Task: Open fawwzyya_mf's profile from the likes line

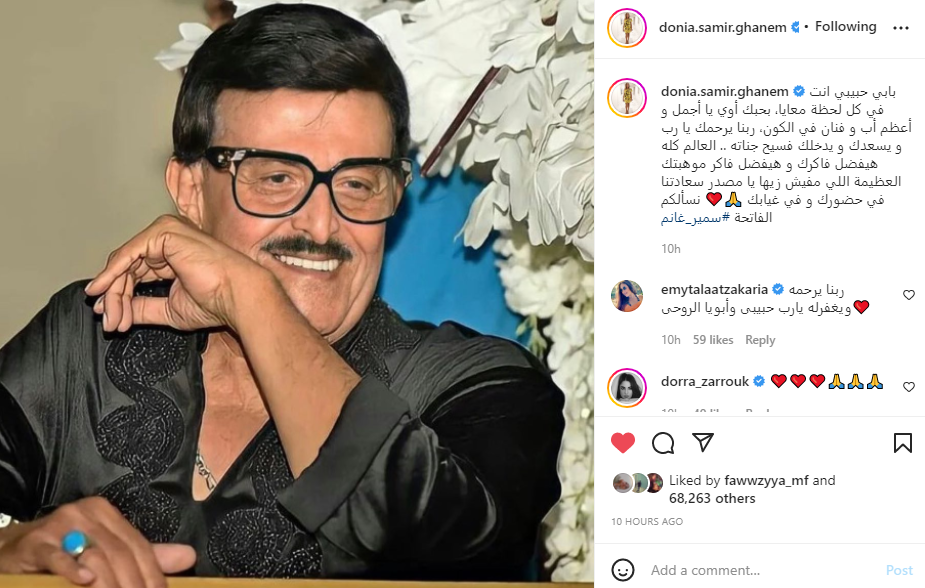Action: coord(766,481)
